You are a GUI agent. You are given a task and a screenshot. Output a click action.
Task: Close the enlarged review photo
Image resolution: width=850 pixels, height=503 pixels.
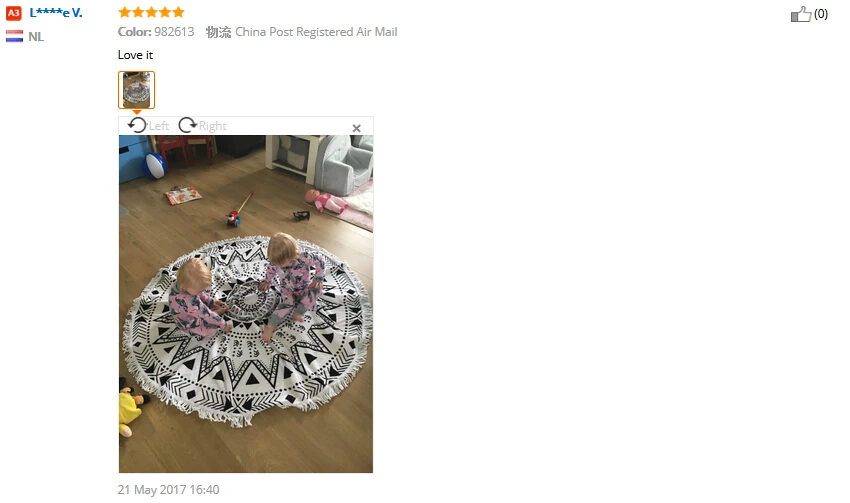click(356, 128)
